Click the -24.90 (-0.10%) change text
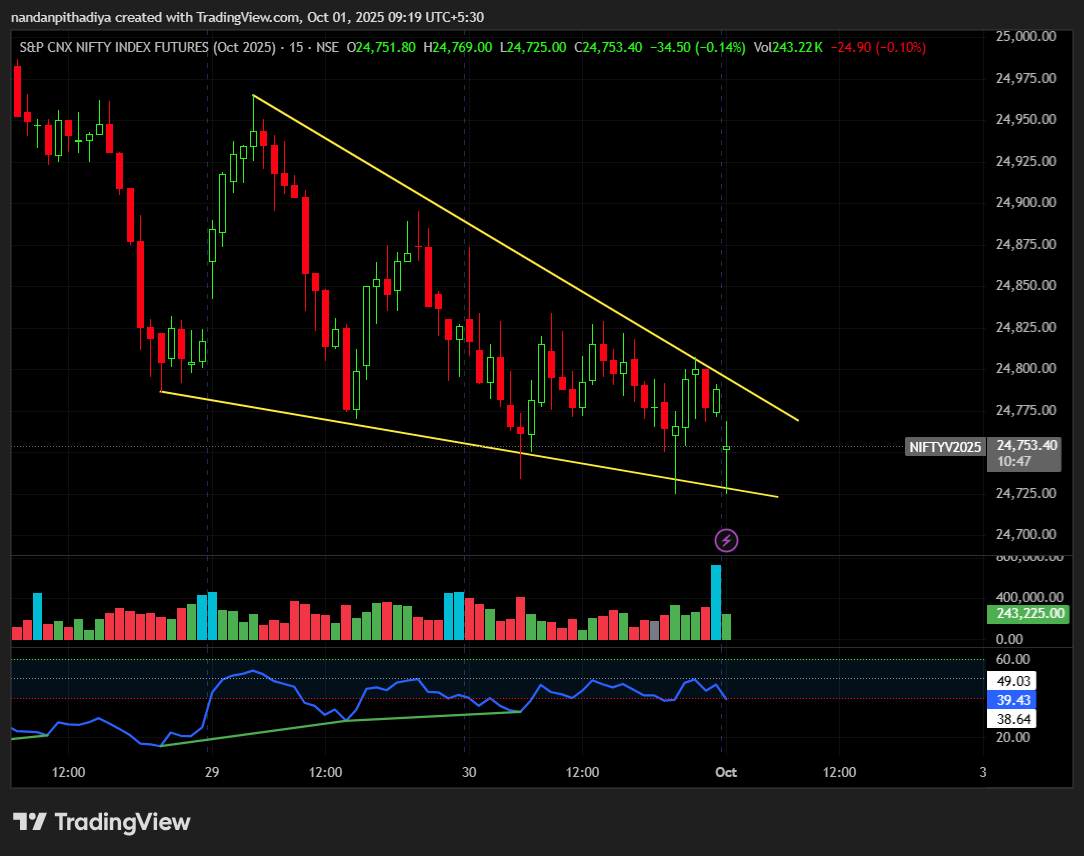Image resolution: width=1084 pixels, height=856 pixels. pyautogui.click(x=878, y=47)
